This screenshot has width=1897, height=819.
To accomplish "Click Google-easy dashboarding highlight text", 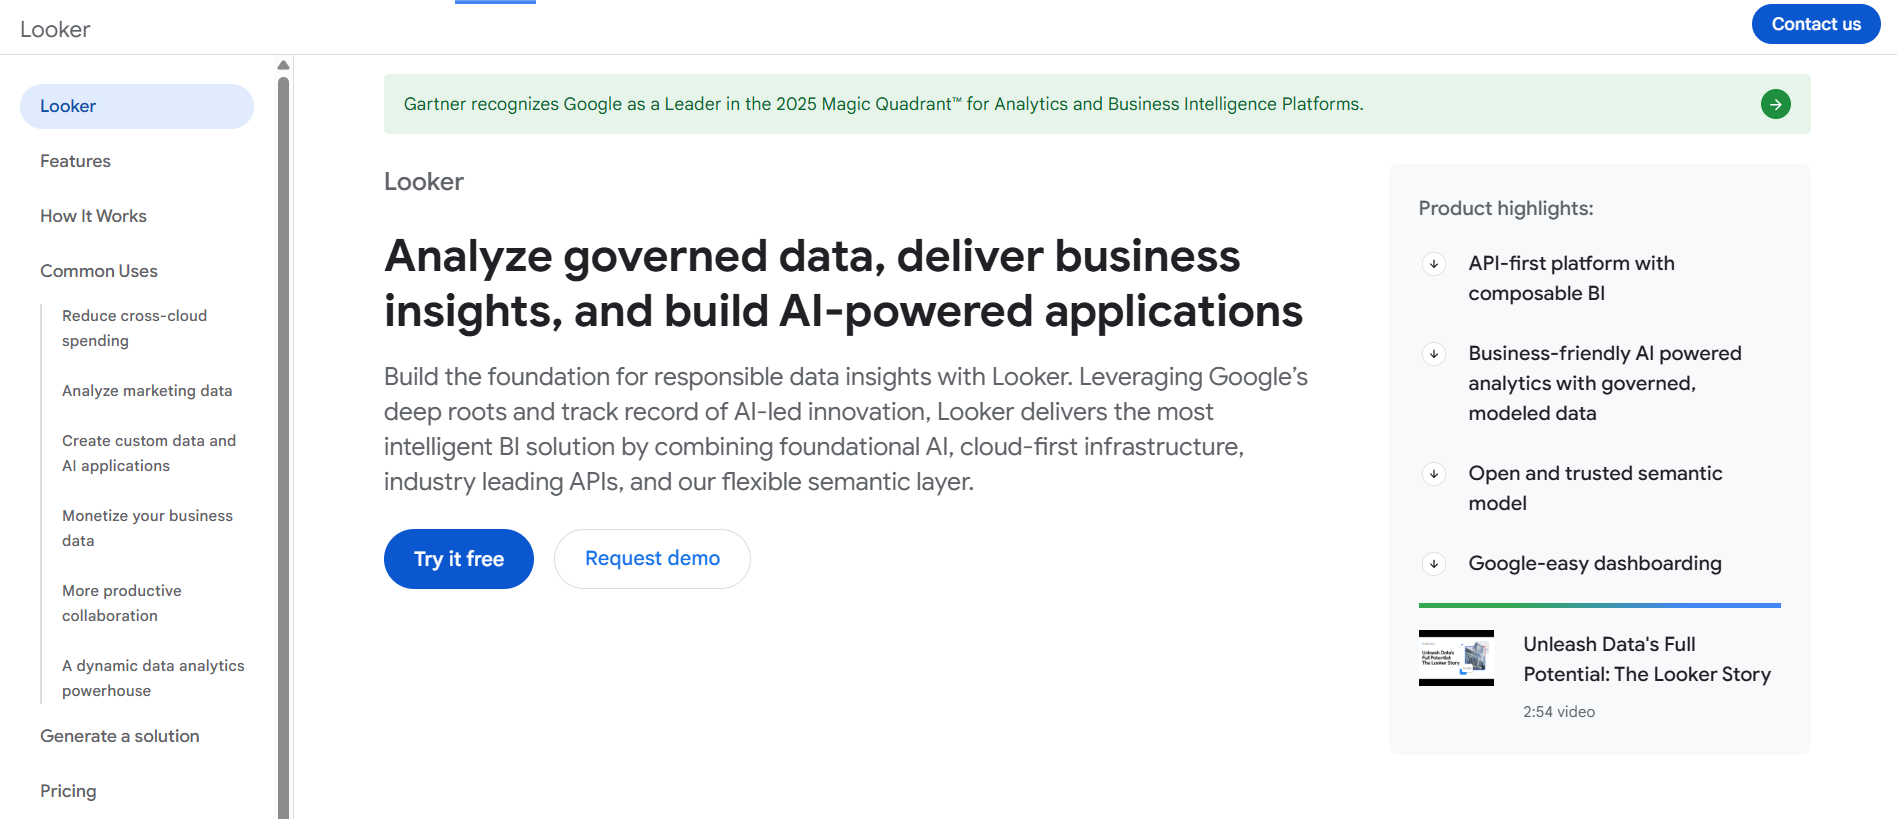I will click(x=1595, y=564).
